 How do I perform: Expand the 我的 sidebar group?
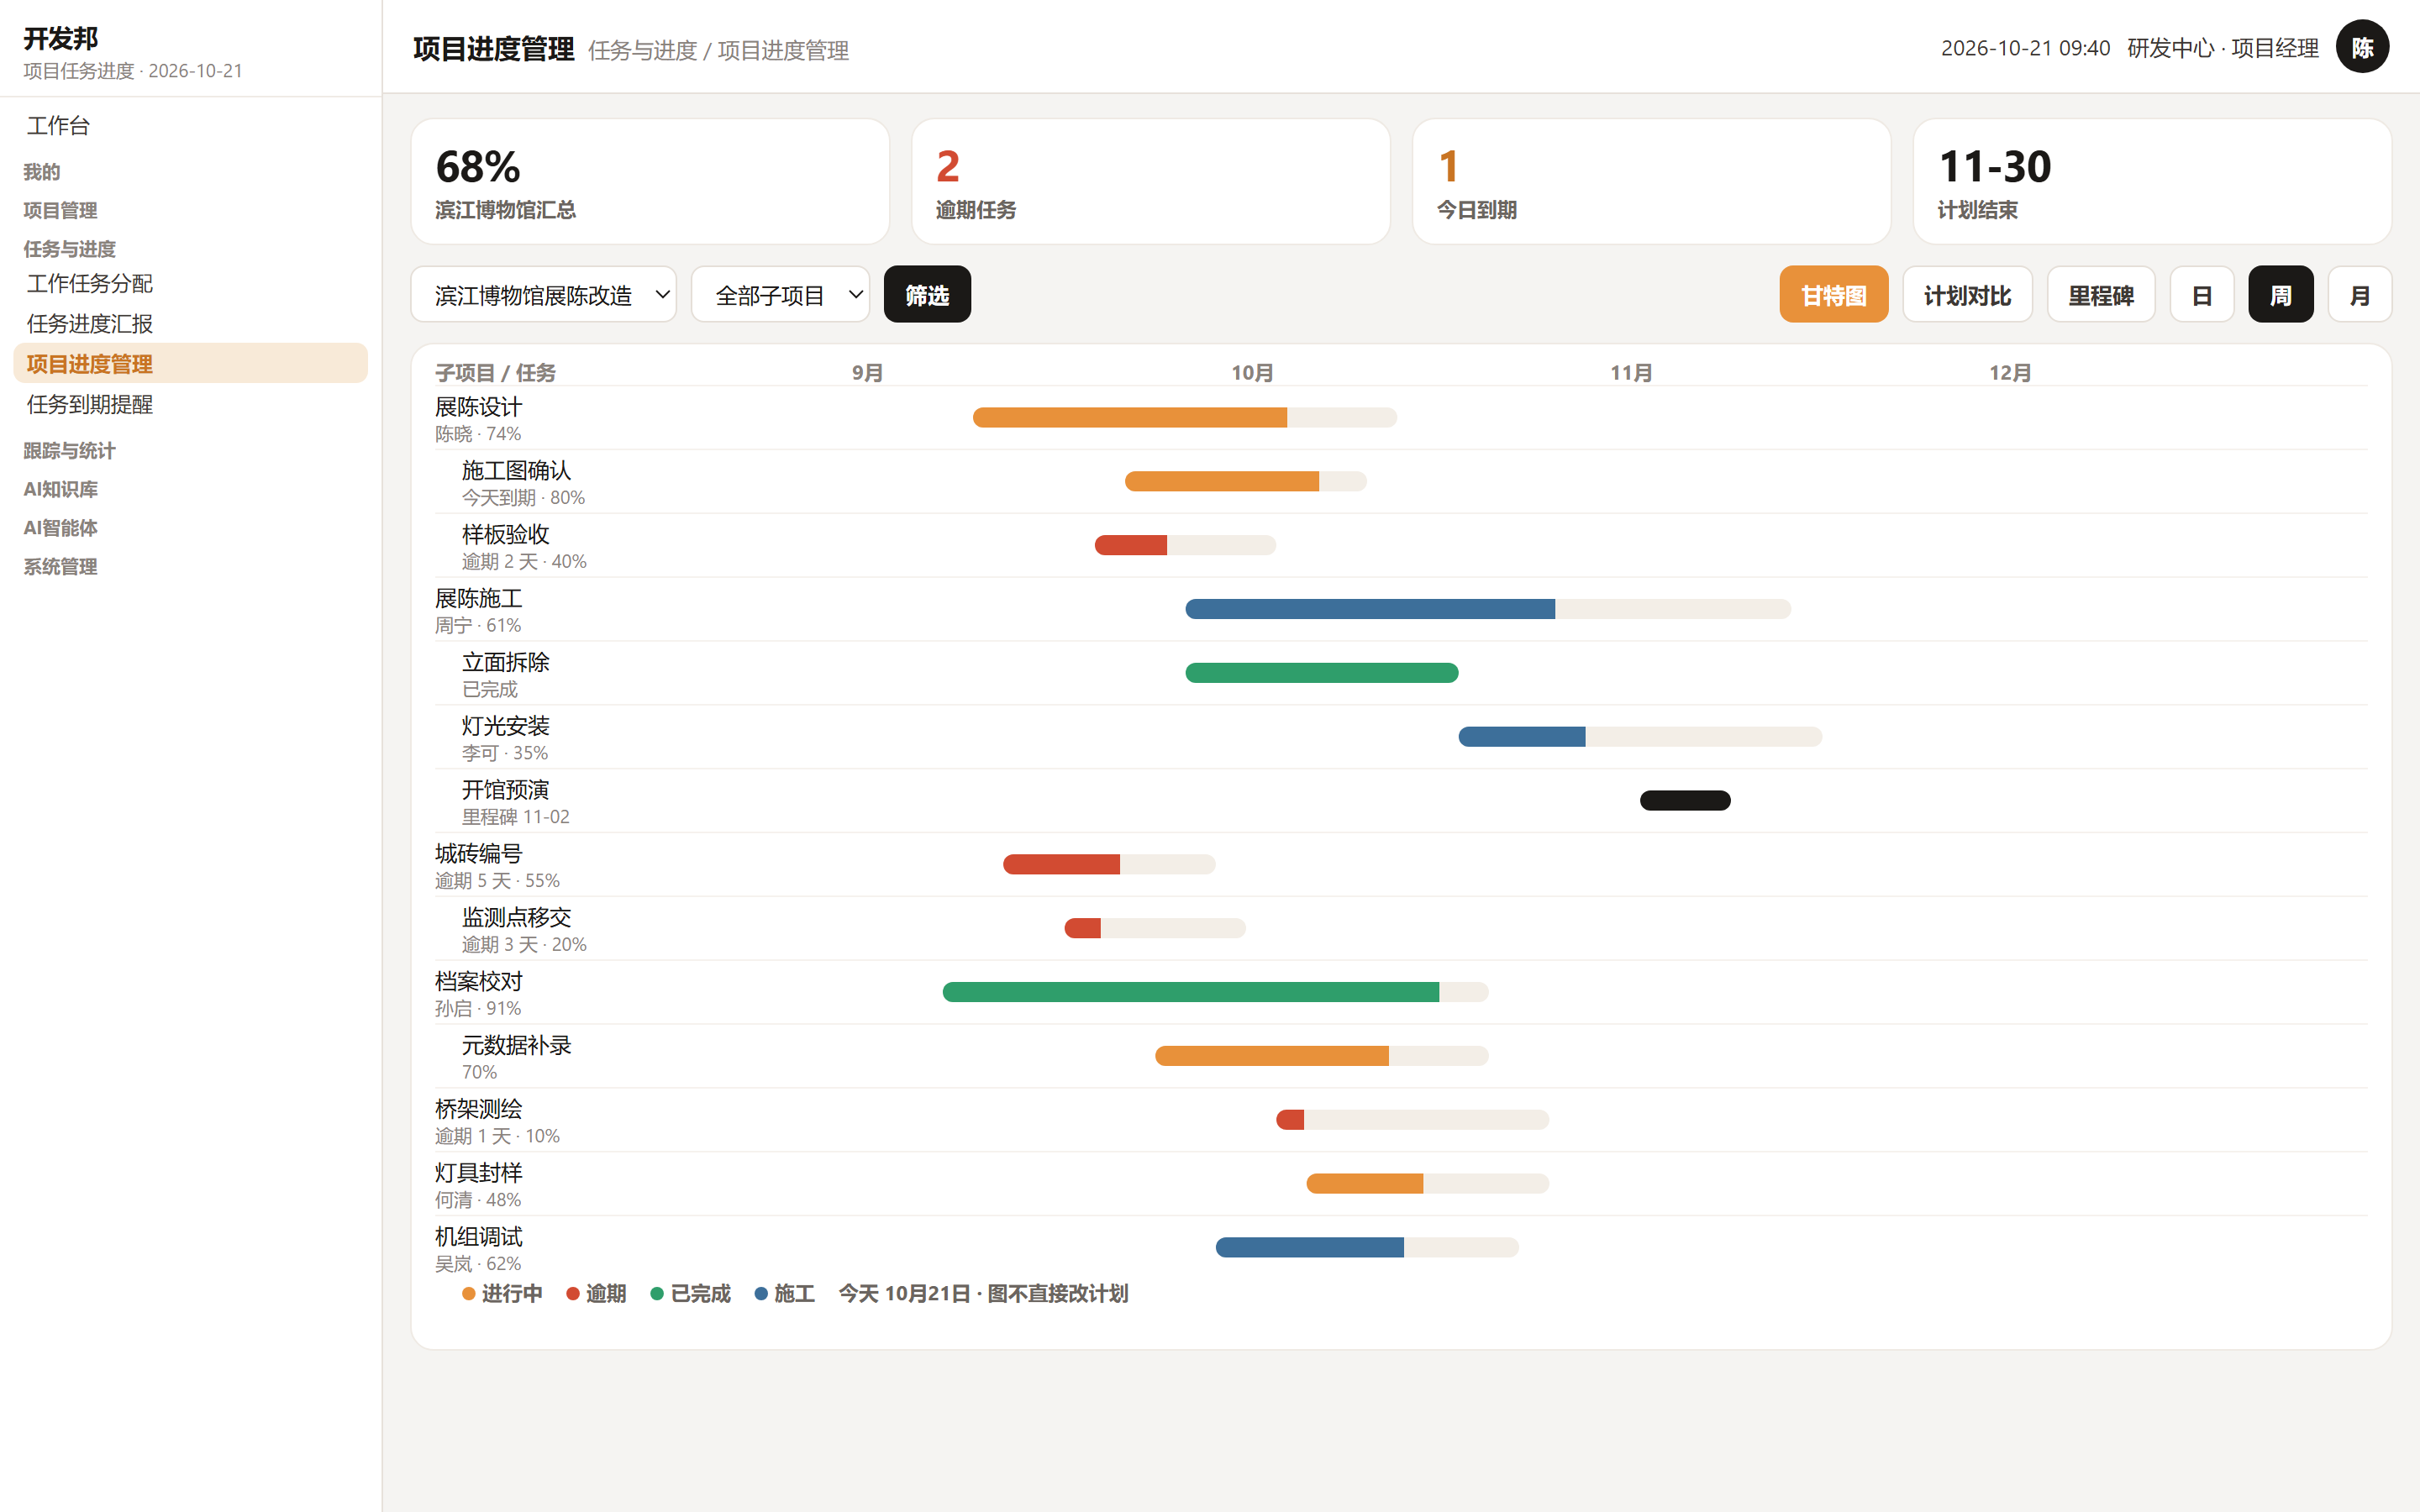[x=42, y=172]
